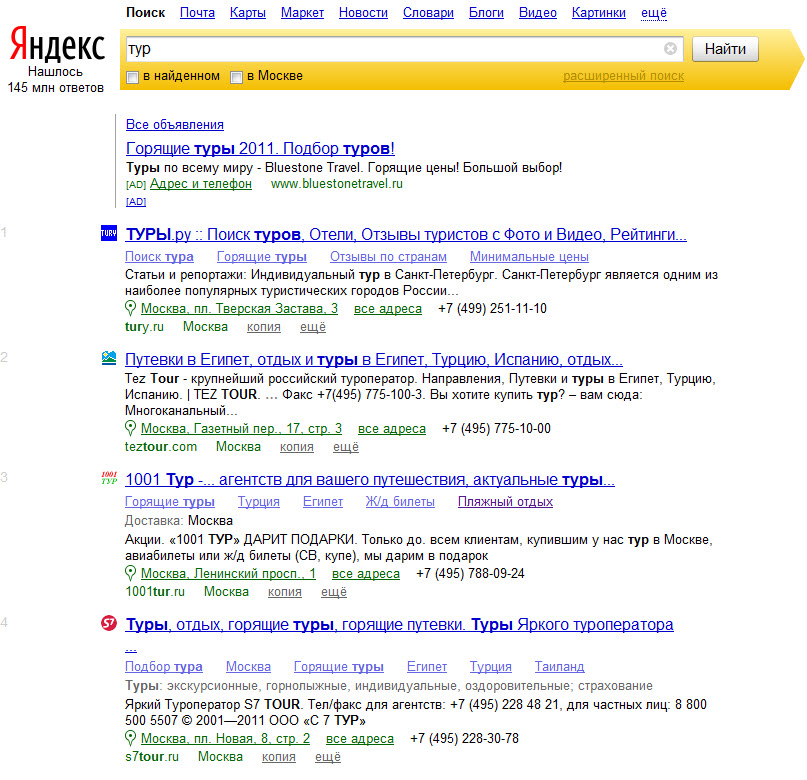
Task: Click the teztour.com green URL text
Action: pyautogui.click(x=161, y=447)
